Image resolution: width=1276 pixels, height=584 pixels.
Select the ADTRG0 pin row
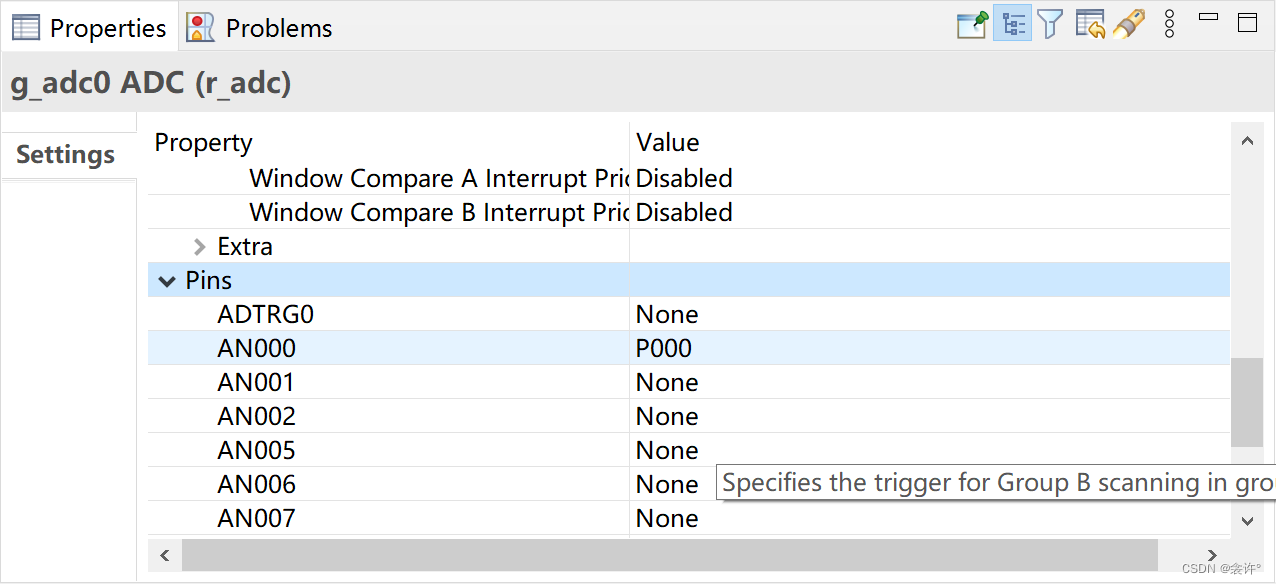pyautogui.click(x=266, y=314)
